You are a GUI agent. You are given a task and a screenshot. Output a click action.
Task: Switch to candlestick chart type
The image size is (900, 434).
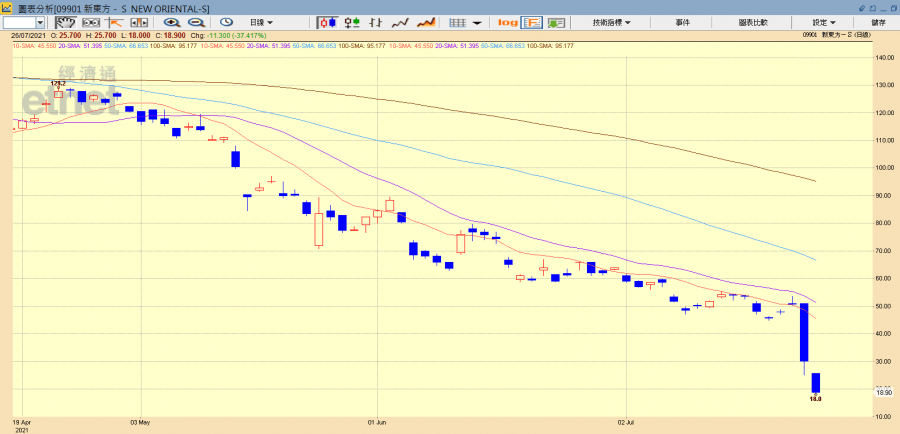point(327,22)
